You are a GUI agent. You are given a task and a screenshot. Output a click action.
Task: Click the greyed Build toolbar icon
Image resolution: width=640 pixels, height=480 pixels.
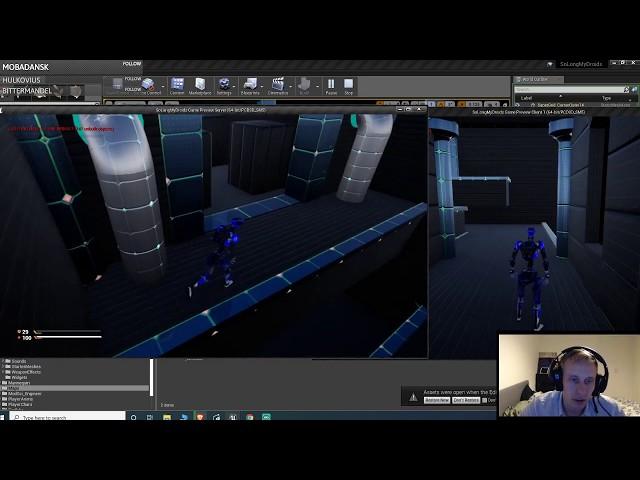tap(304, 86)
